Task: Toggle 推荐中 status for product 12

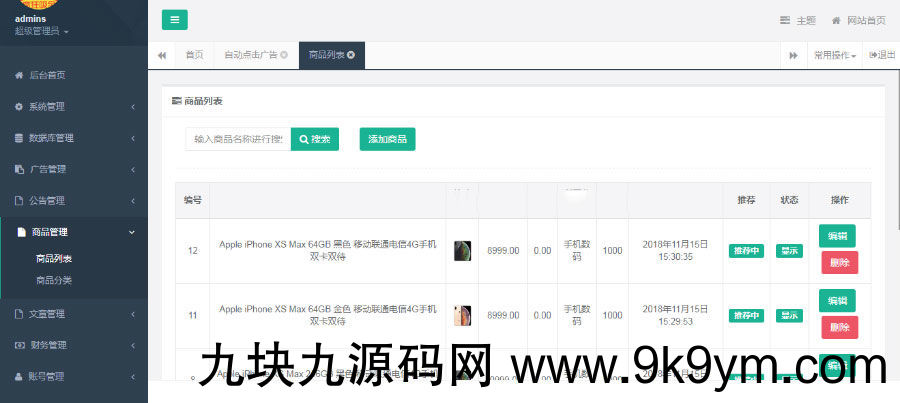Action: pos(746,250)
